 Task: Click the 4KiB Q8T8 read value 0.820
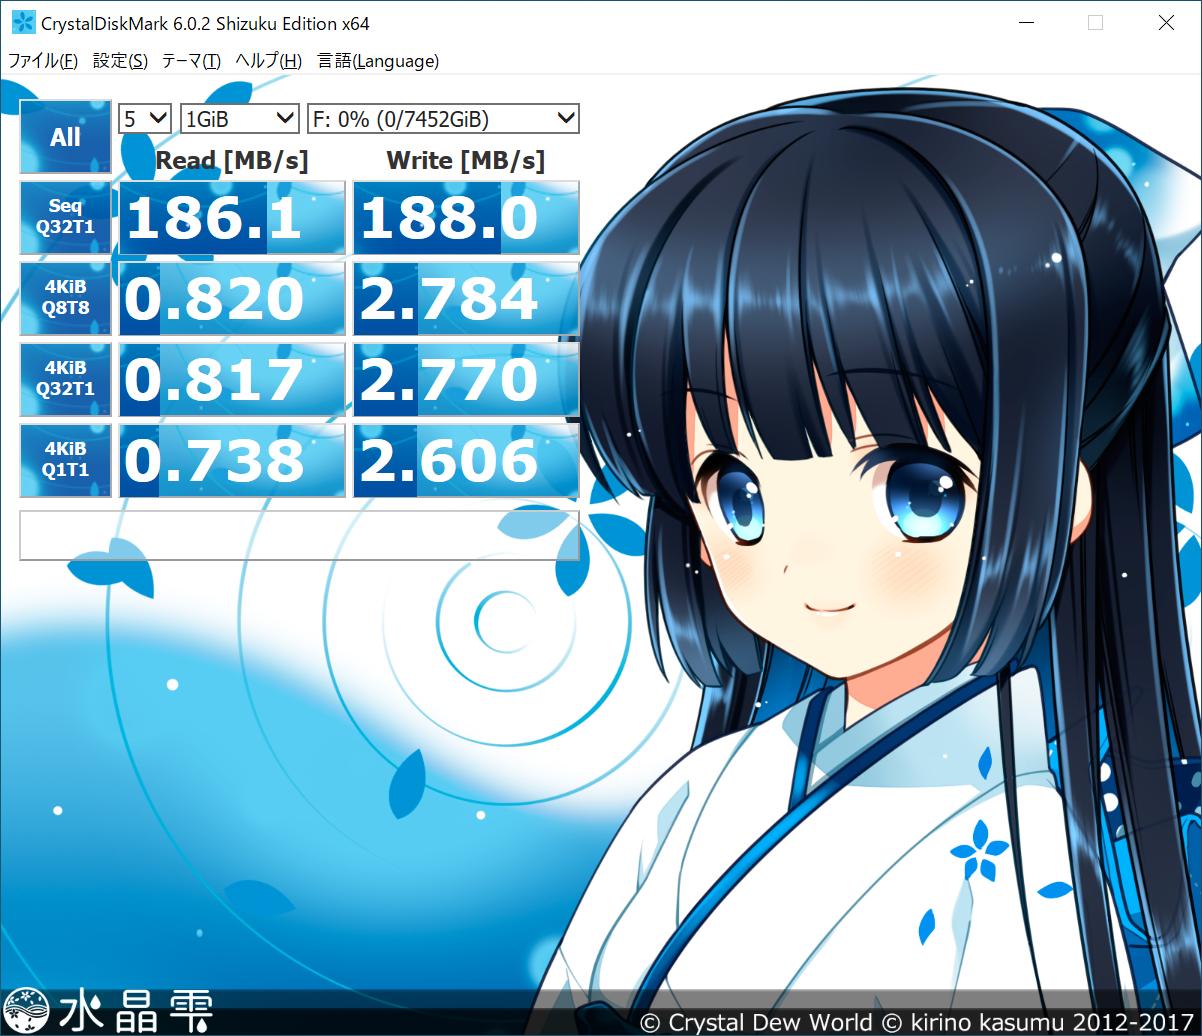pyautogui.click(x=232, y=298)
